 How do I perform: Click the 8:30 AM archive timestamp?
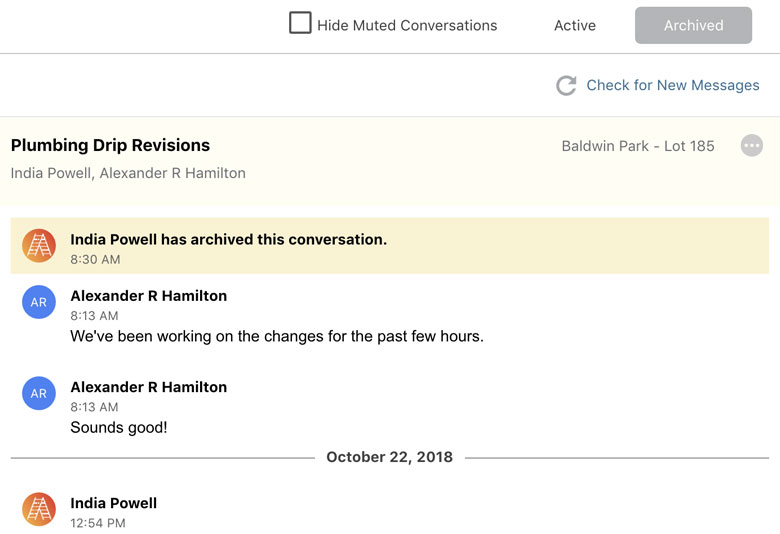pyautogui.click(x=95, y=260)
